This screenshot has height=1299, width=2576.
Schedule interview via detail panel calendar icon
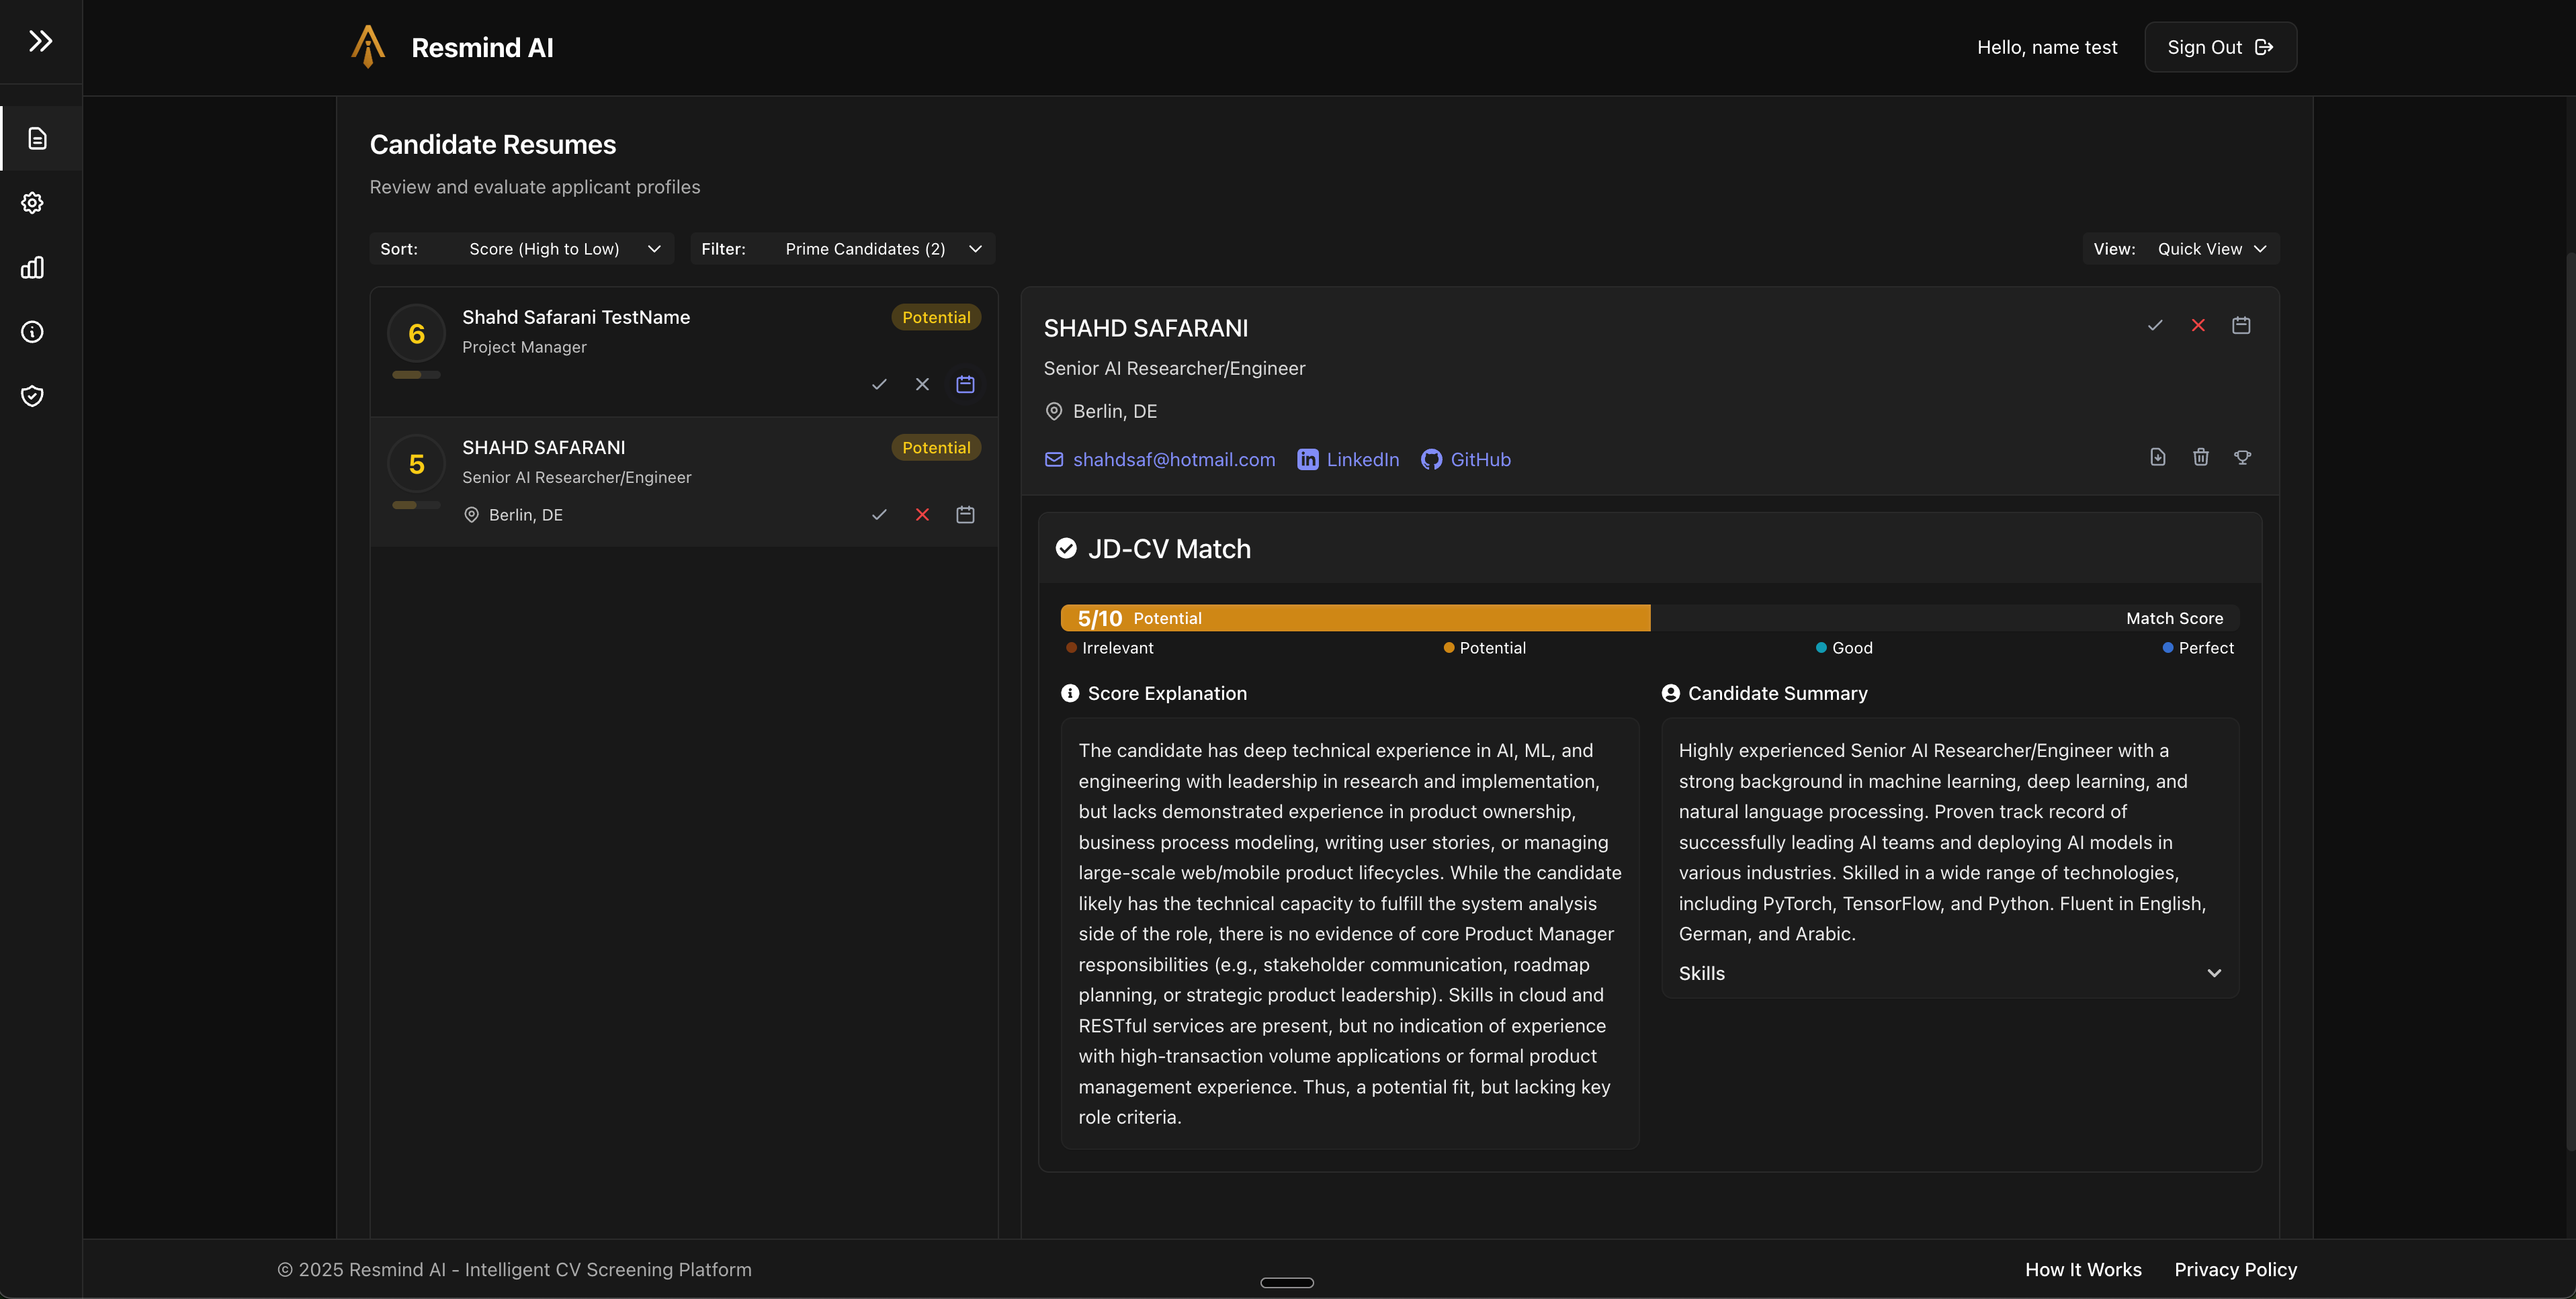pos(2241,325)
